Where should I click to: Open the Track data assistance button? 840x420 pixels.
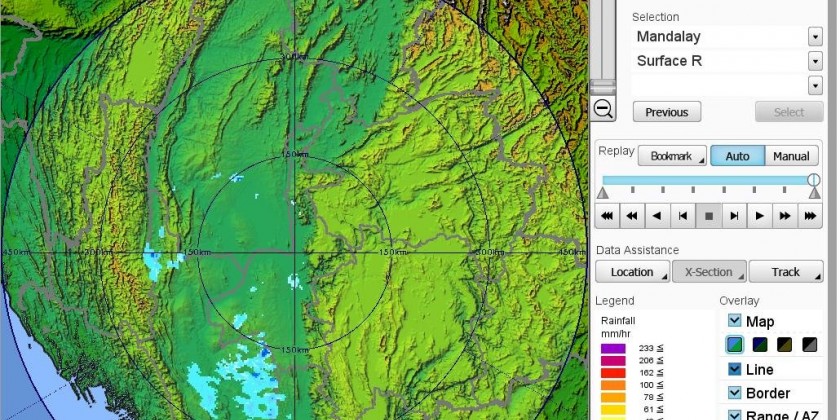click(x=785, y=272)
